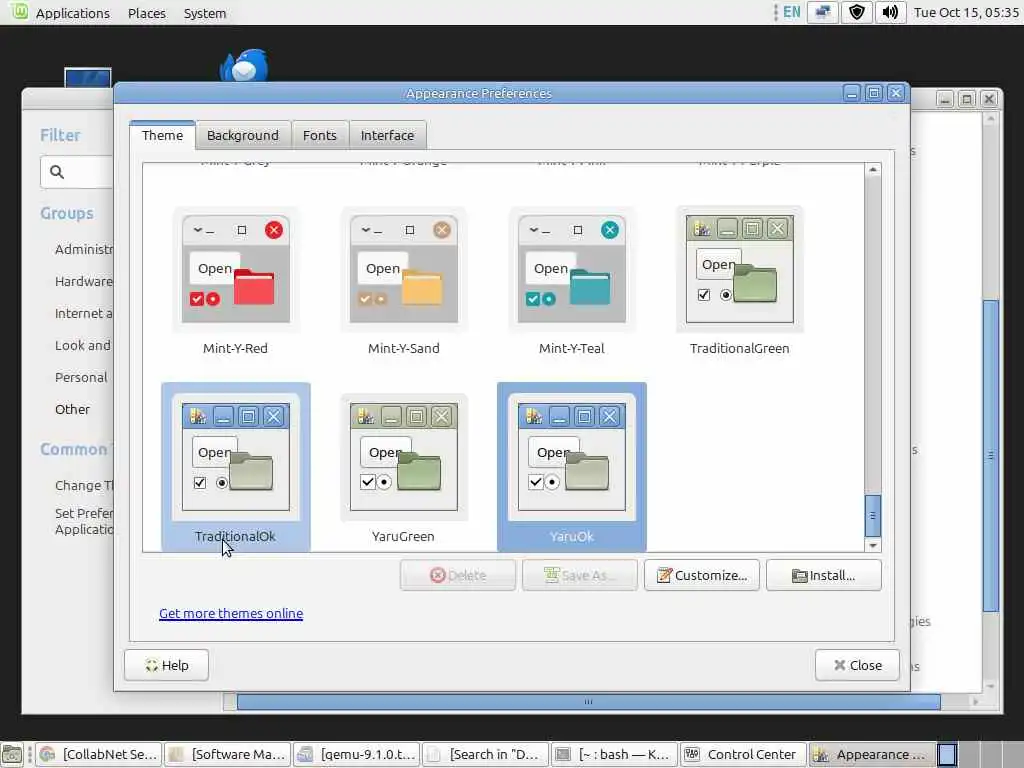Image resolution: width=1024 pixels, height=768 pixels.
Task: Click Change Theme common task link
Action: click(x=84, y=485)
